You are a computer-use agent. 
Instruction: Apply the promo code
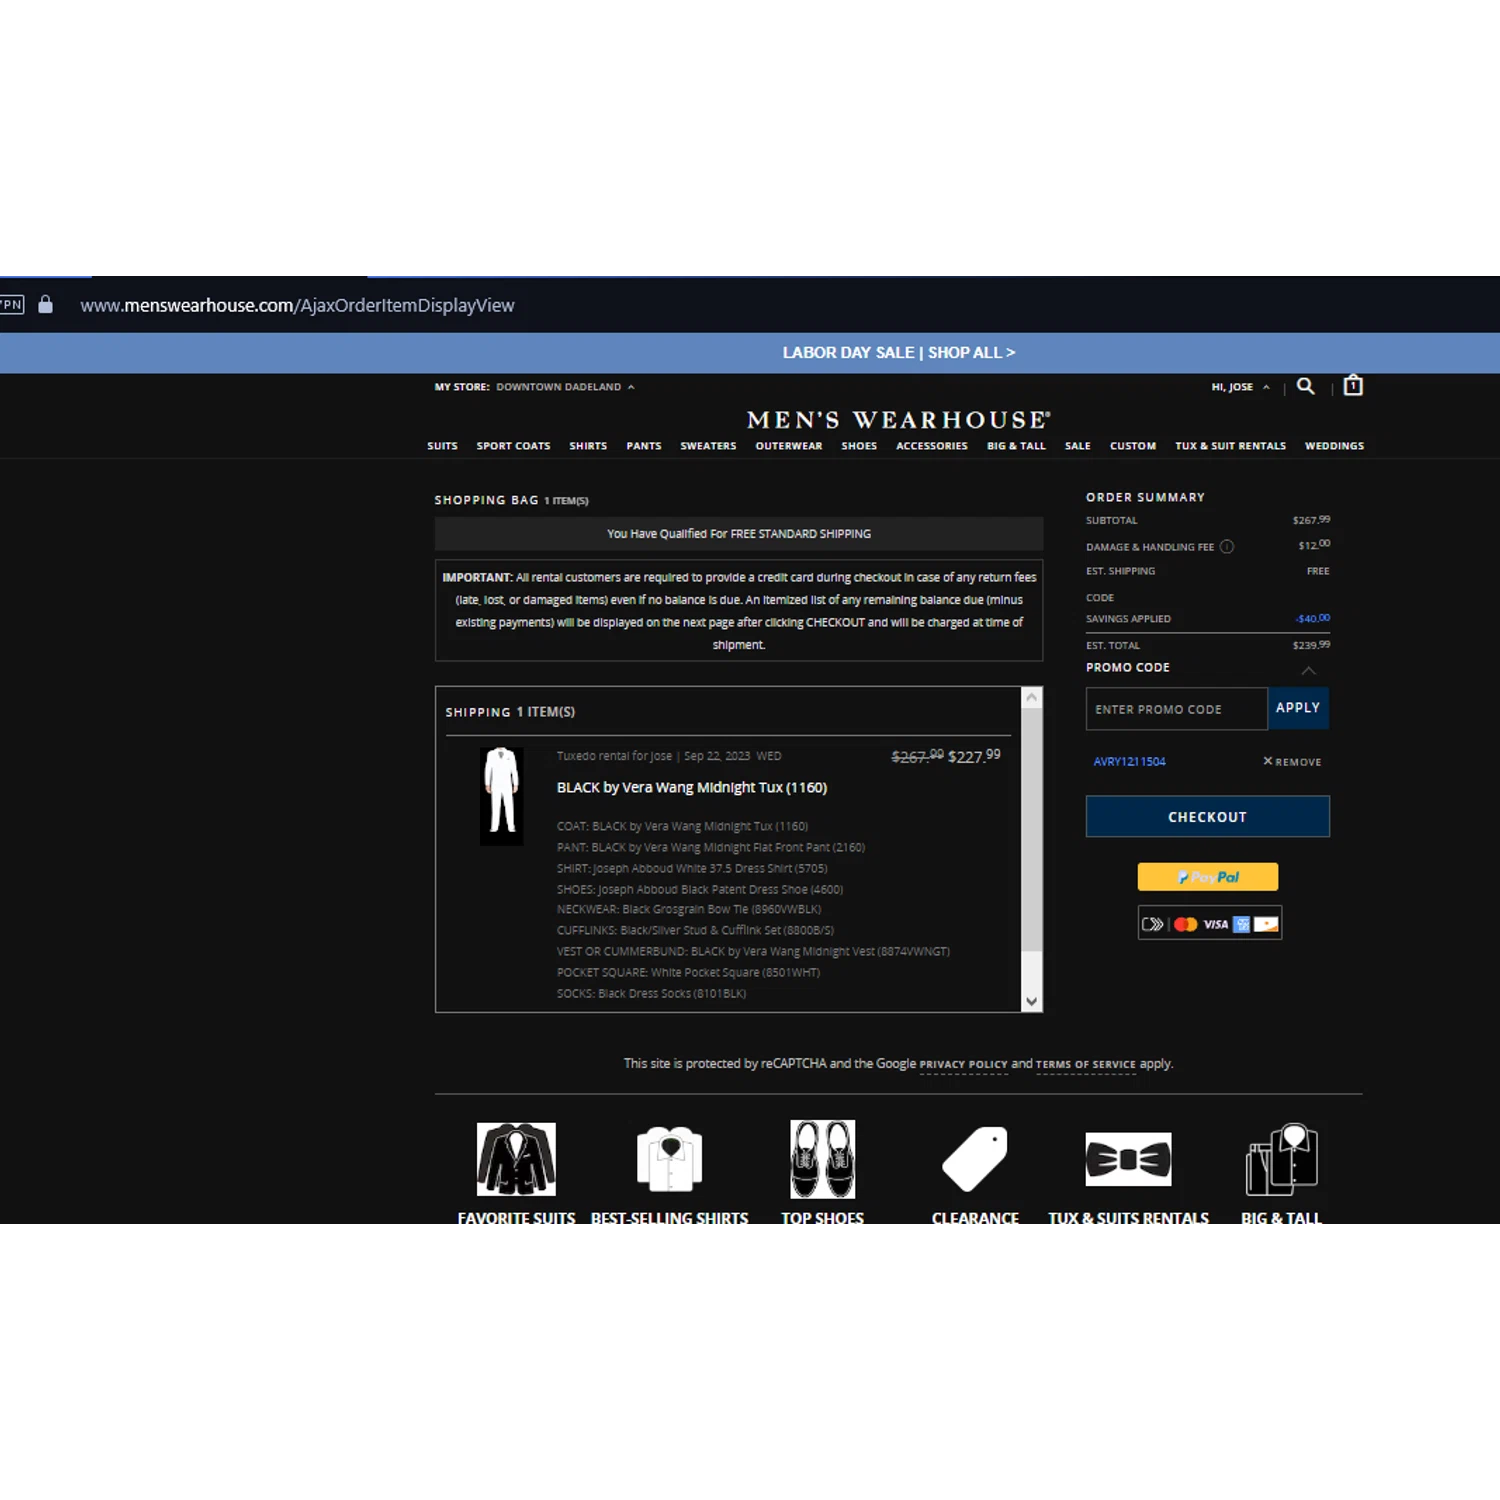pyautogui.click(x=1298, y=708)
